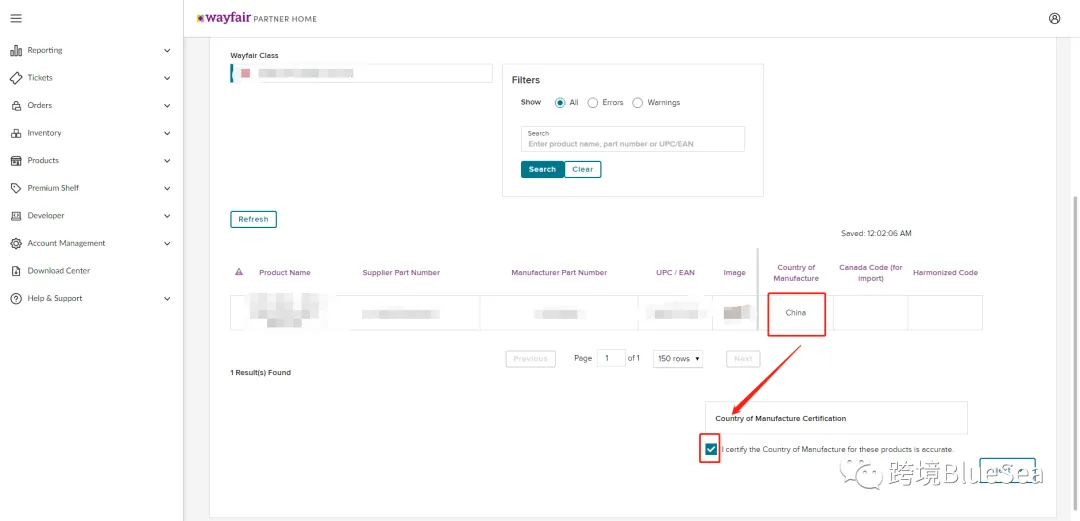
Task: Click the Inventory boxes icon
Action: tap(16, 133)
